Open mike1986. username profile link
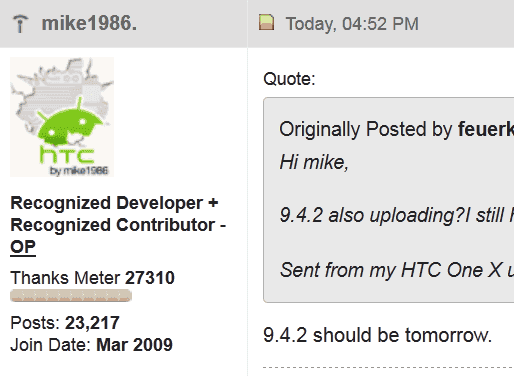Viewport: 514px width, 376px height. (x=89, y=24)
